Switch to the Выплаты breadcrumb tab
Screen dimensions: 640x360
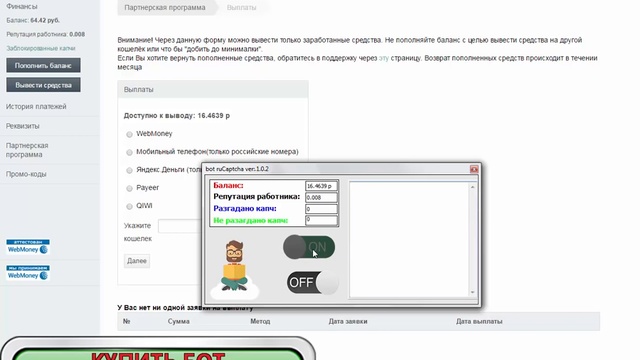pos(242,7)
